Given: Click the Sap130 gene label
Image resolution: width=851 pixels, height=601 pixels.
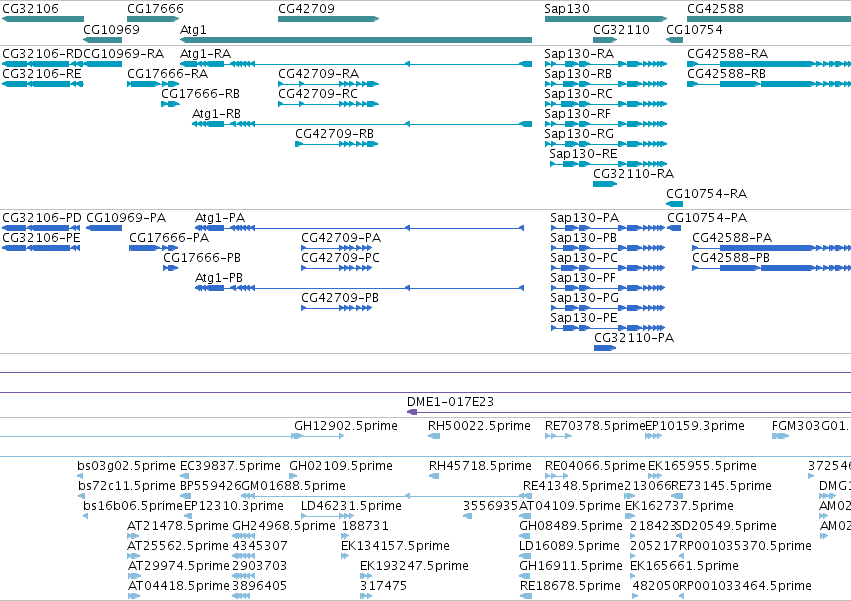Looking at the screenshot, I should [x=567, y=9].
